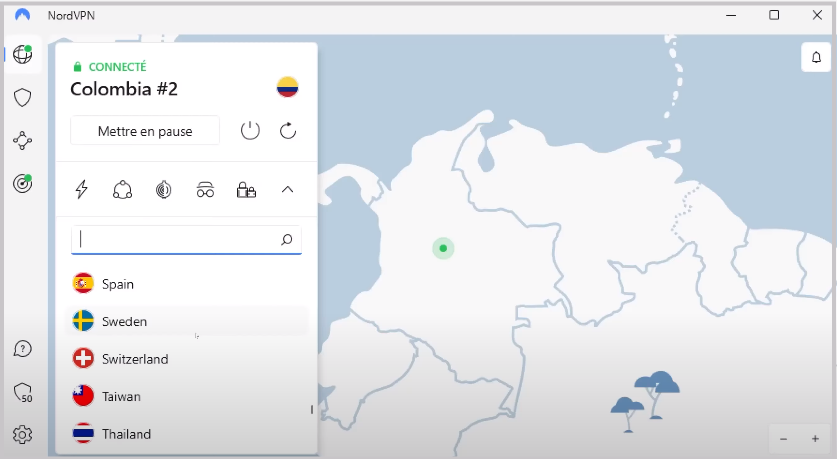Click the shield icon labeled 50
837x459 pixels.
point(23,392)
